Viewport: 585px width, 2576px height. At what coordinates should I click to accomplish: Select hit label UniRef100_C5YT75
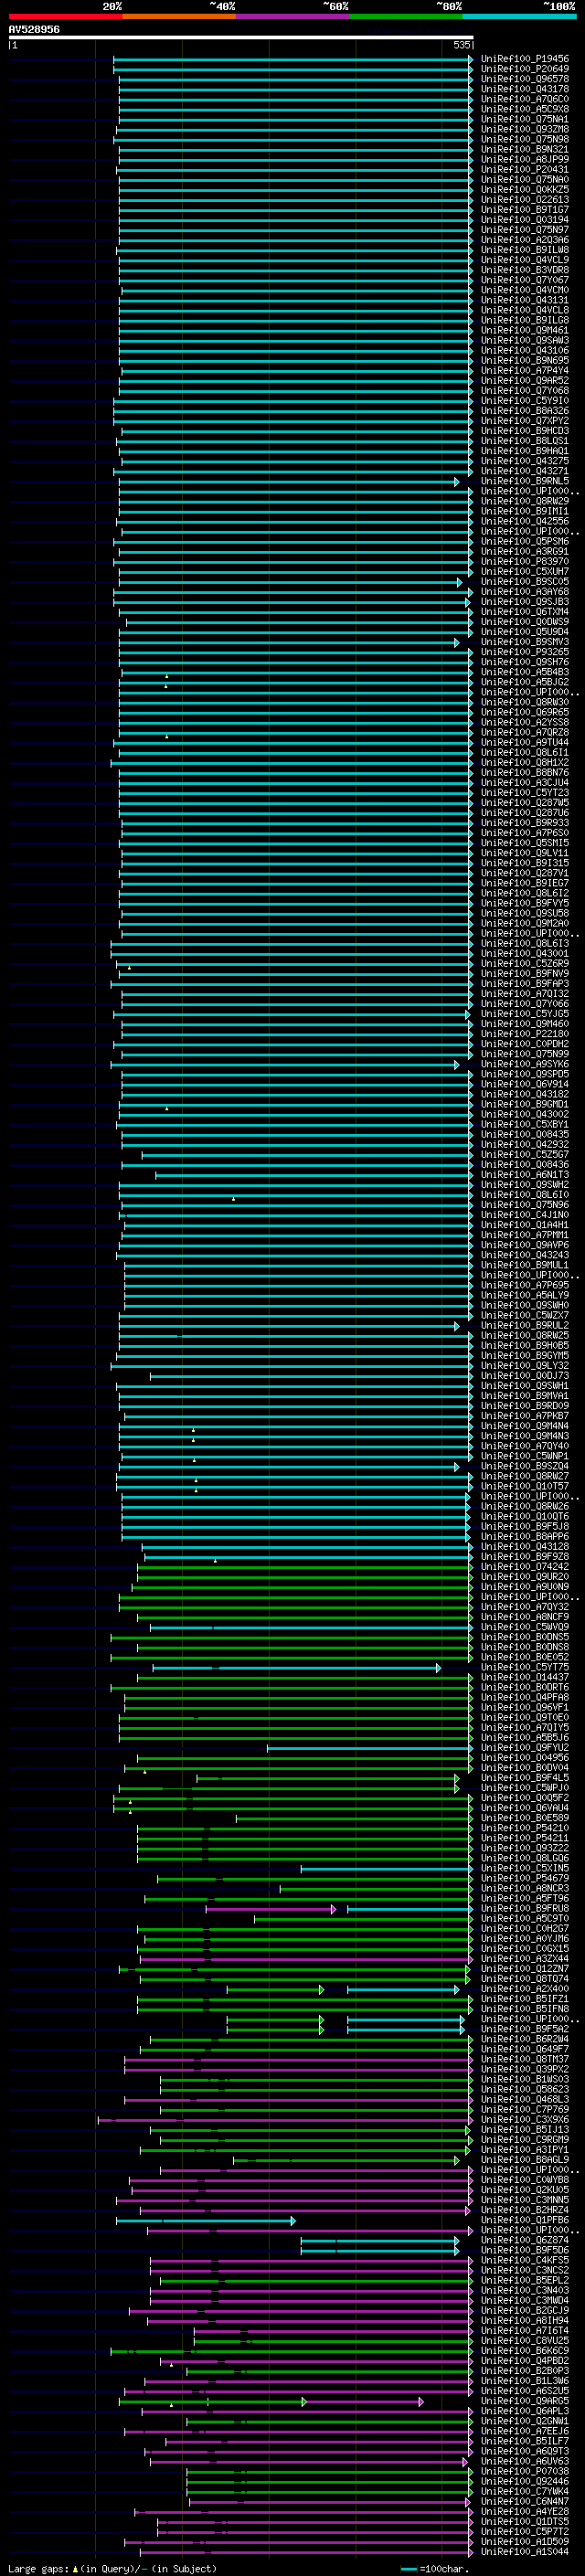click(x=525, y=1668)
